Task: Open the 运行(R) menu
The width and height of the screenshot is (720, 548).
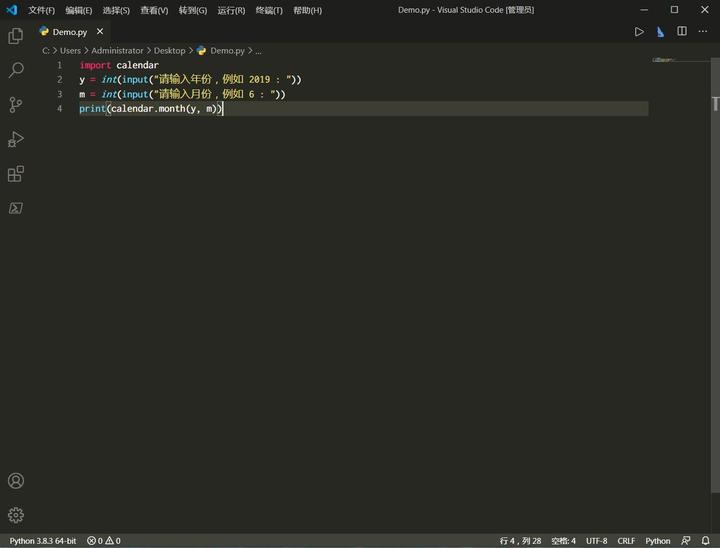Action: click(x=231, y=10)
